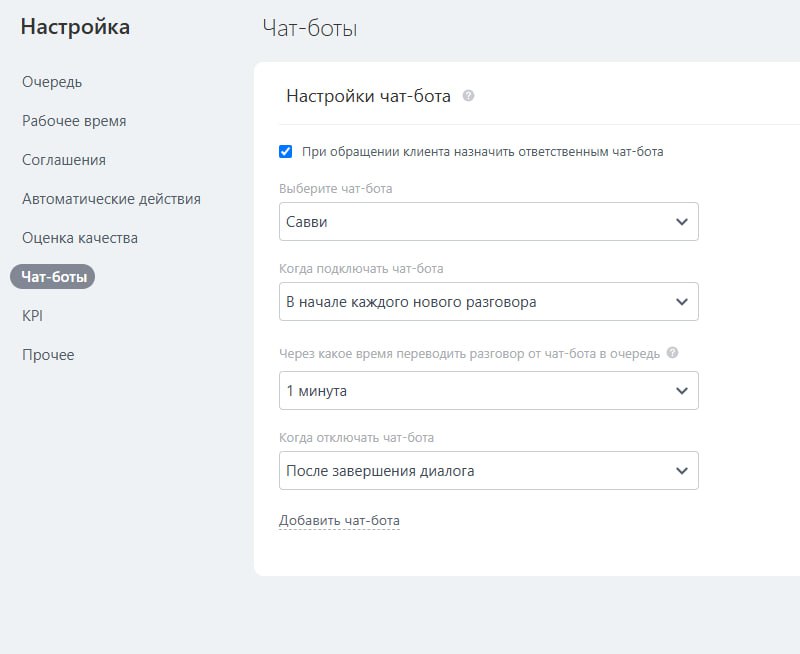The width and height of the screenshot is (800, 654).
Task: Go to Прочее settings section
Action: (48, 355)
